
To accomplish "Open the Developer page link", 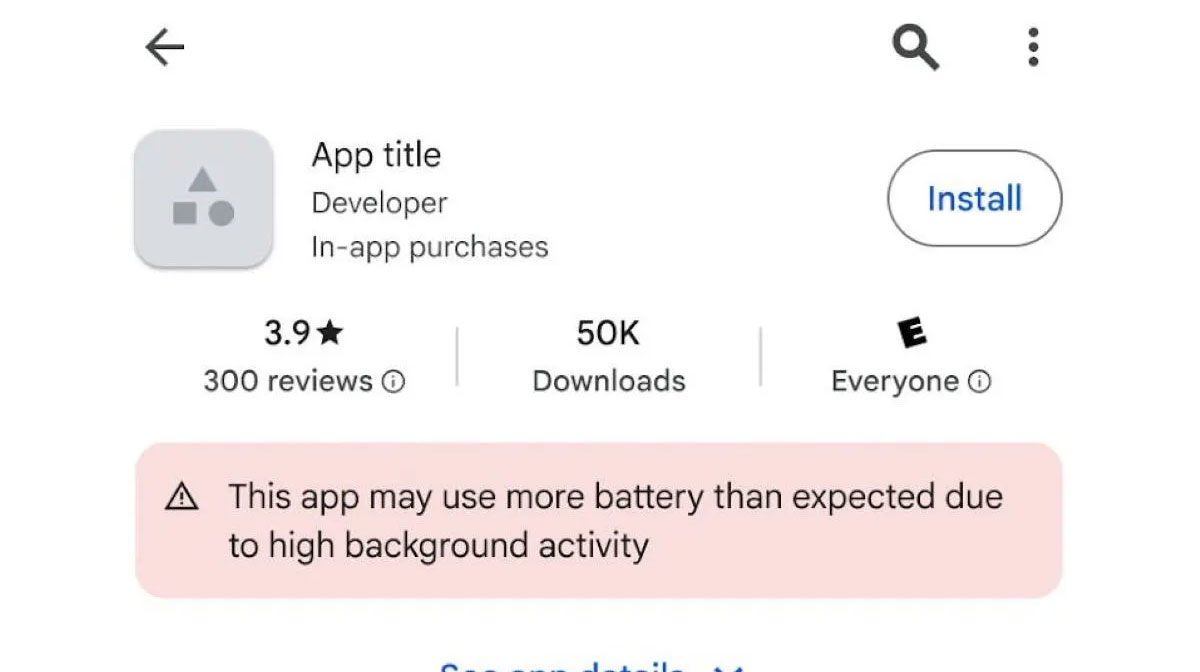I will tap(379, 203).
